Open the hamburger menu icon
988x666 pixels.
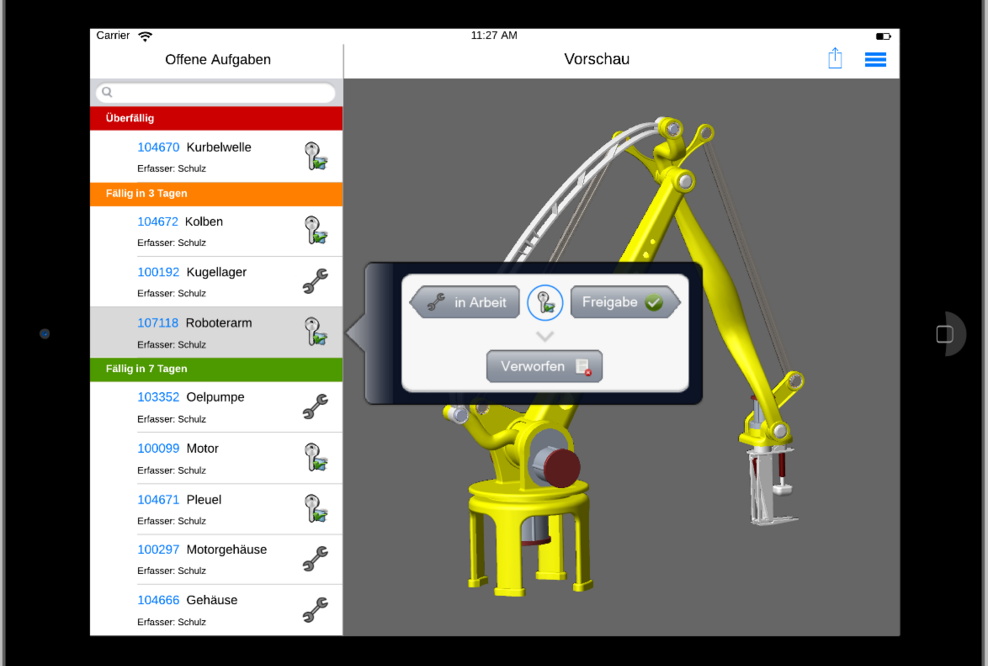(875, 59)
